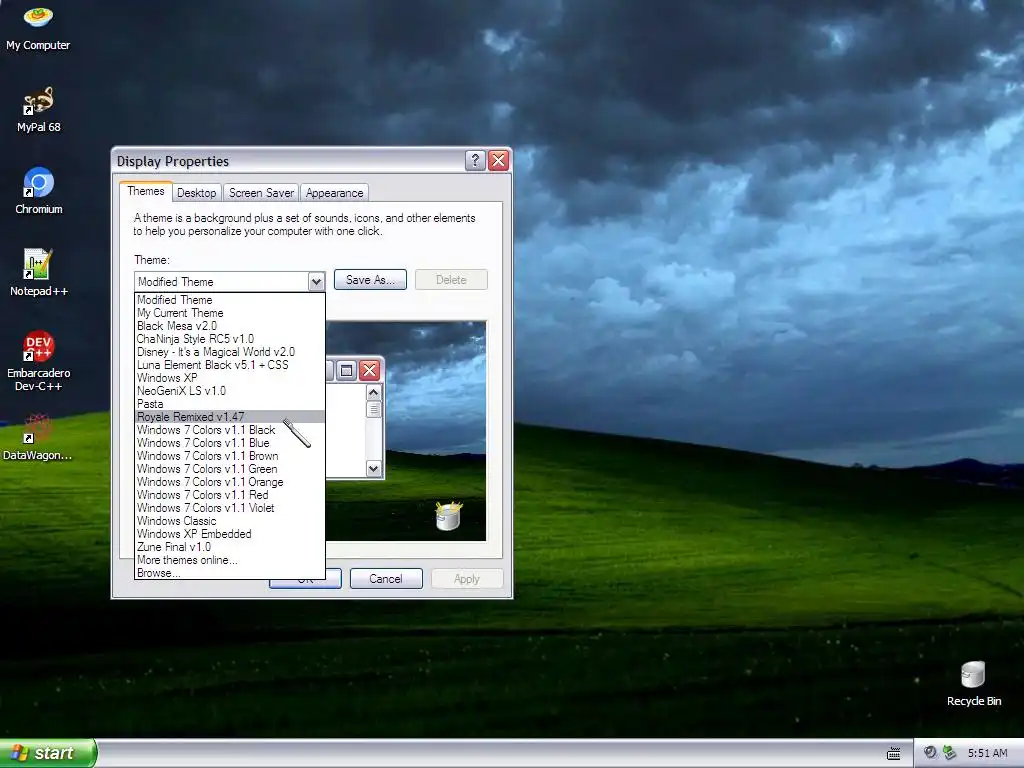Select the Themes tab
Viewport: 1024px width, 768px height.
tap(146, 191)
